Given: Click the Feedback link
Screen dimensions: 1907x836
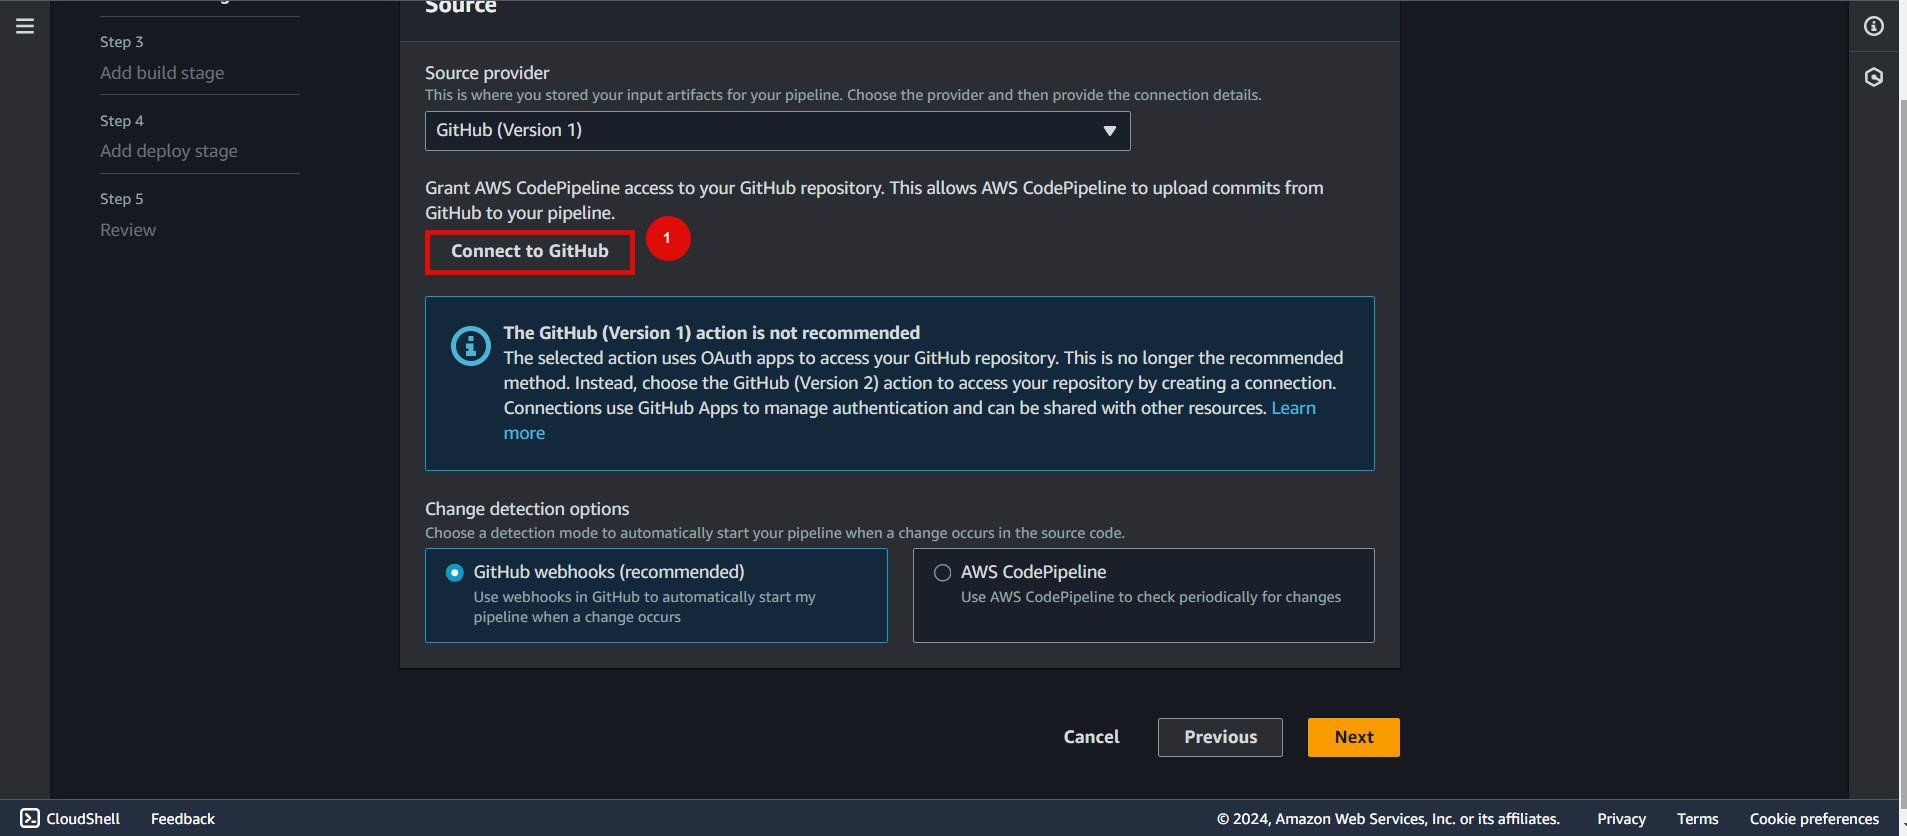Looking at the screenshot, I should (183, 818).
